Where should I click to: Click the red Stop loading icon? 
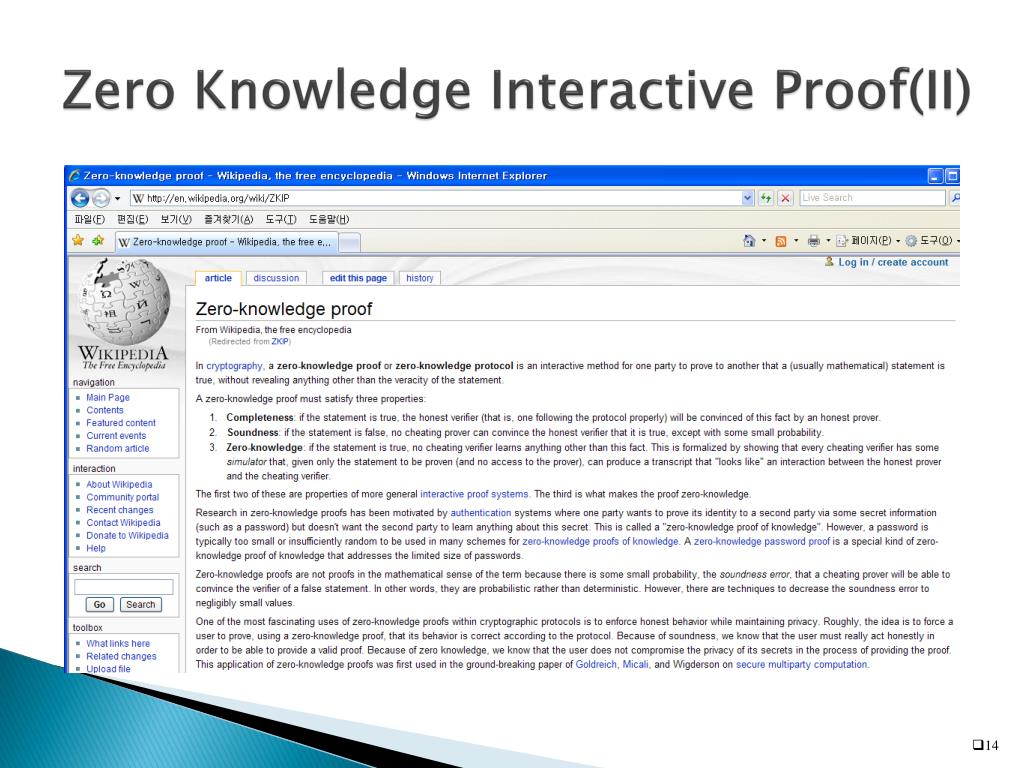coord(786,198)
